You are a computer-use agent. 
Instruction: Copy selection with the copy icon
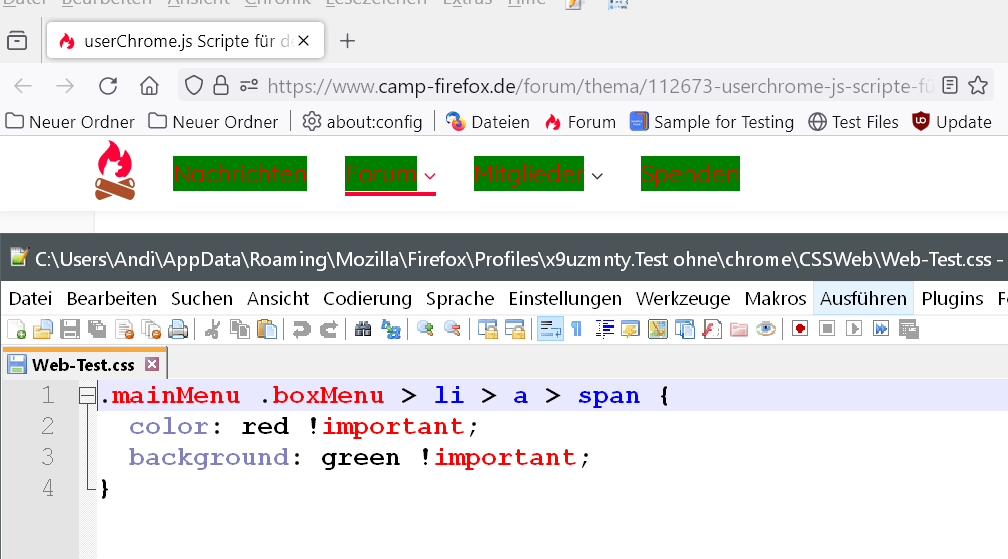240,330
